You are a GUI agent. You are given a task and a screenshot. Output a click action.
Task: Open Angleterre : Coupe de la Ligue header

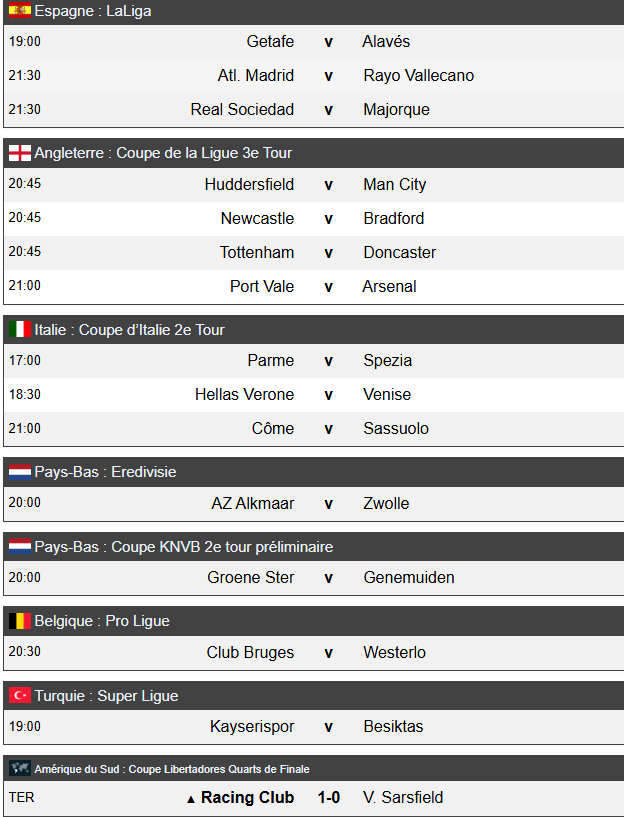point(163,153)
